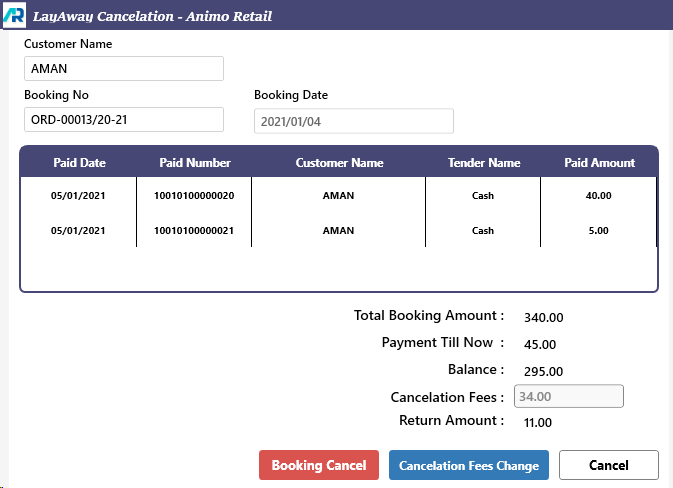The image size is (673, 488).
Task: Click the Return Amount value 11.00
Action: coord(538,422)
